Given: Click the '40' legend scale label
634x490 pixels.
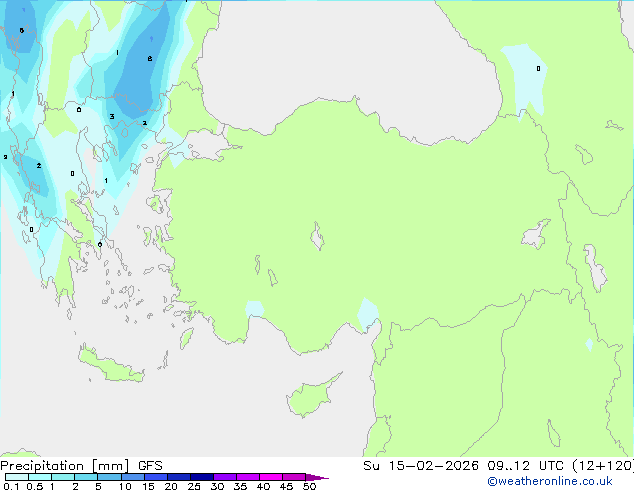Looking at the screenshot, I should click(x=263, y=486).
